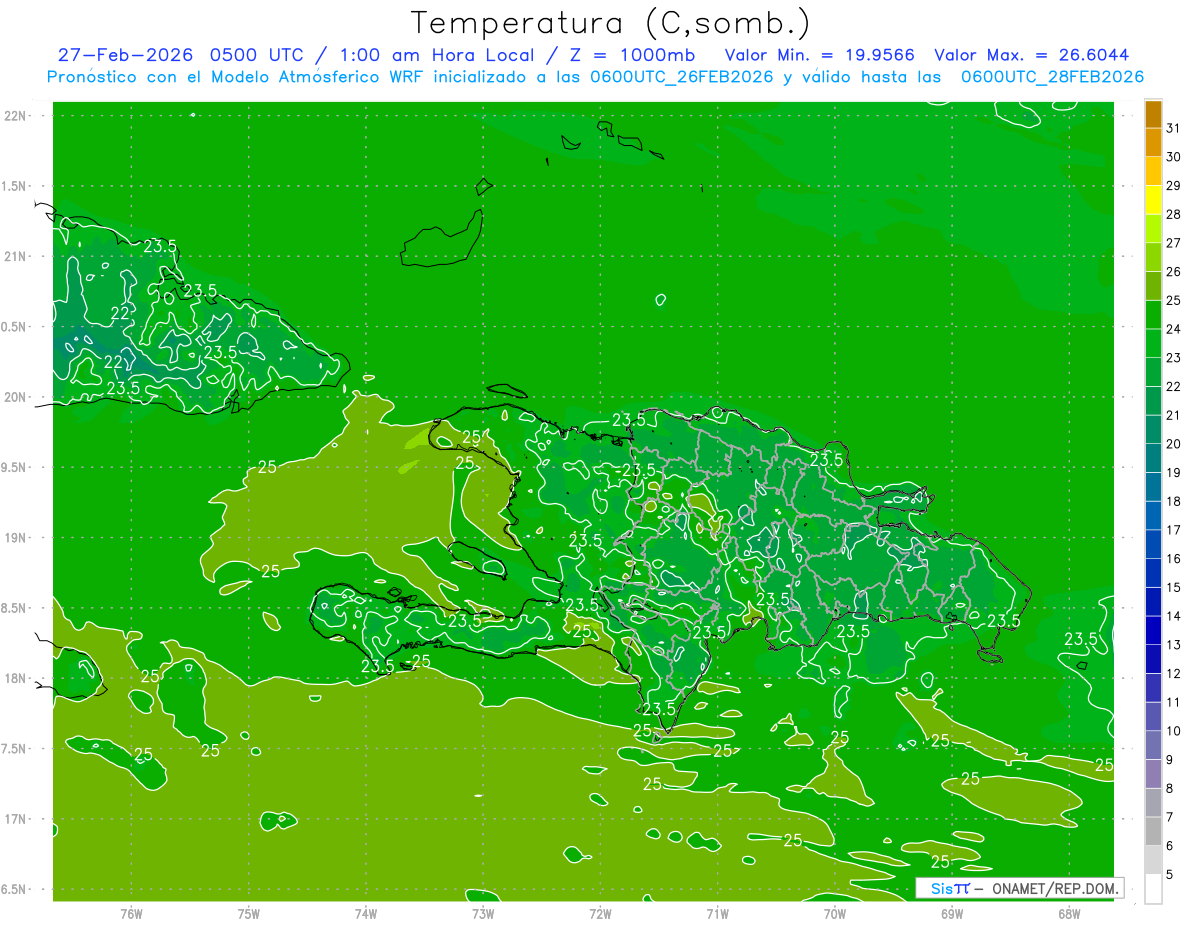
Task: Click the color scale value '15'
Action: pyautogui.click(x=1174, y=587)
